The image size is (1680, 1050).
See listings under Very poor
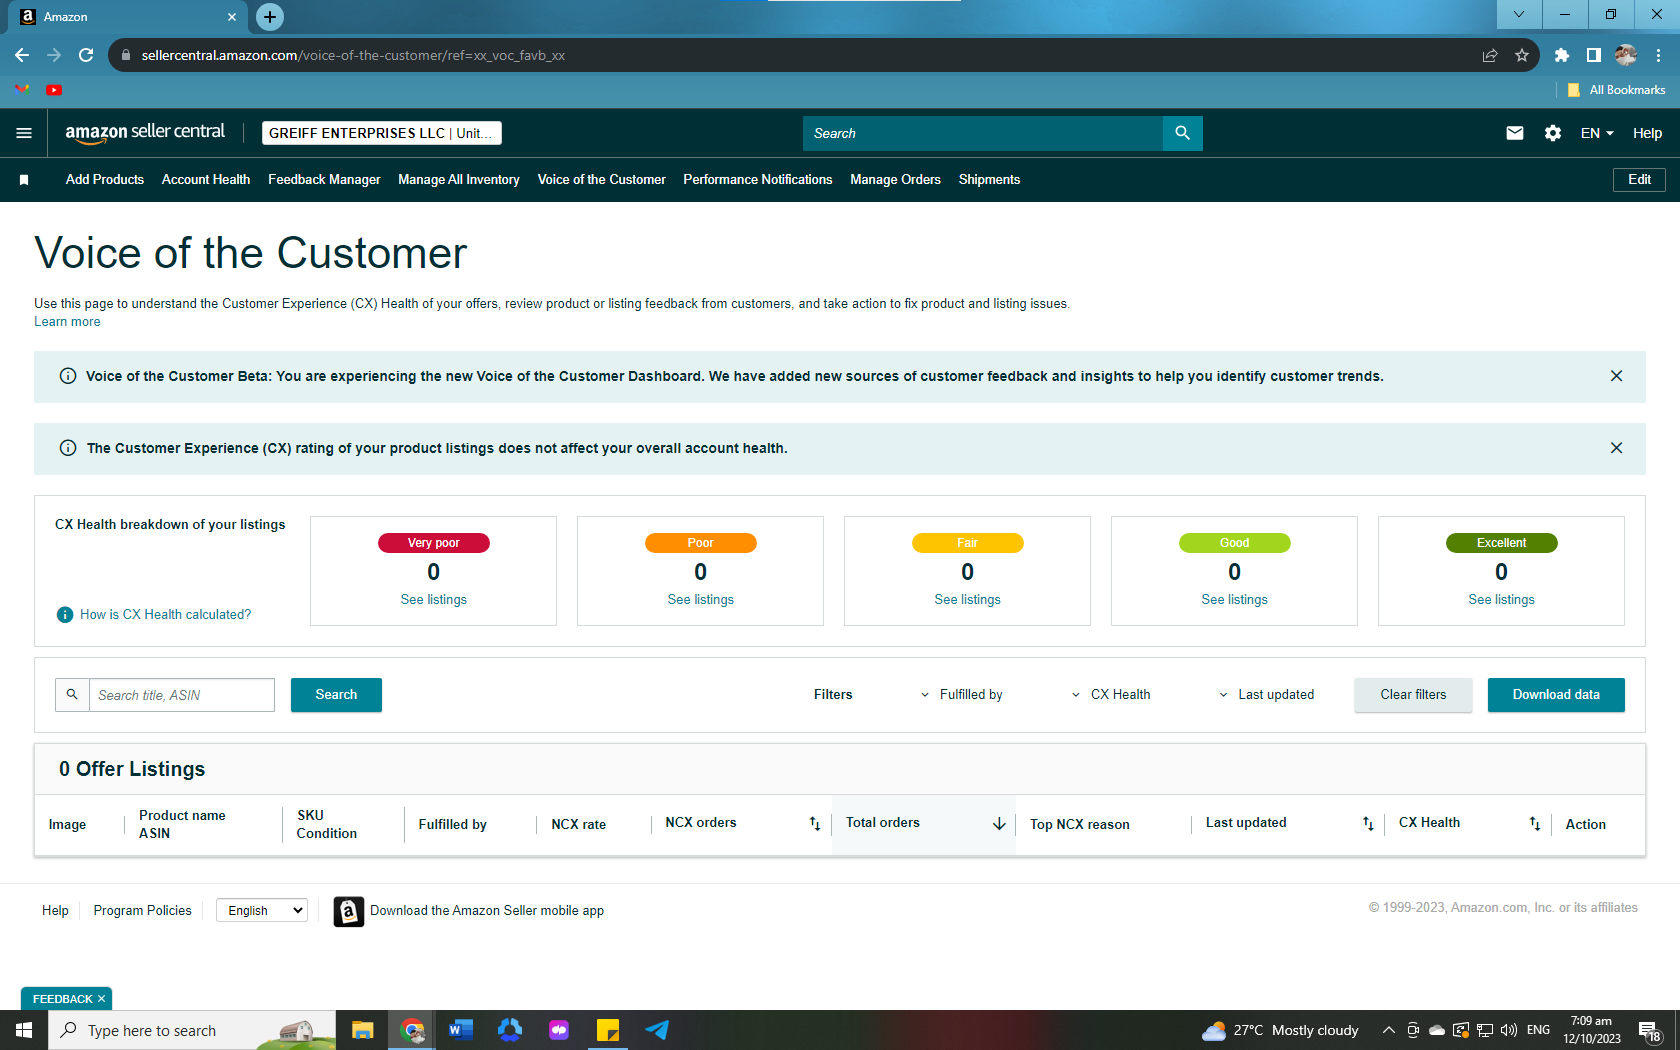[434, 600]
